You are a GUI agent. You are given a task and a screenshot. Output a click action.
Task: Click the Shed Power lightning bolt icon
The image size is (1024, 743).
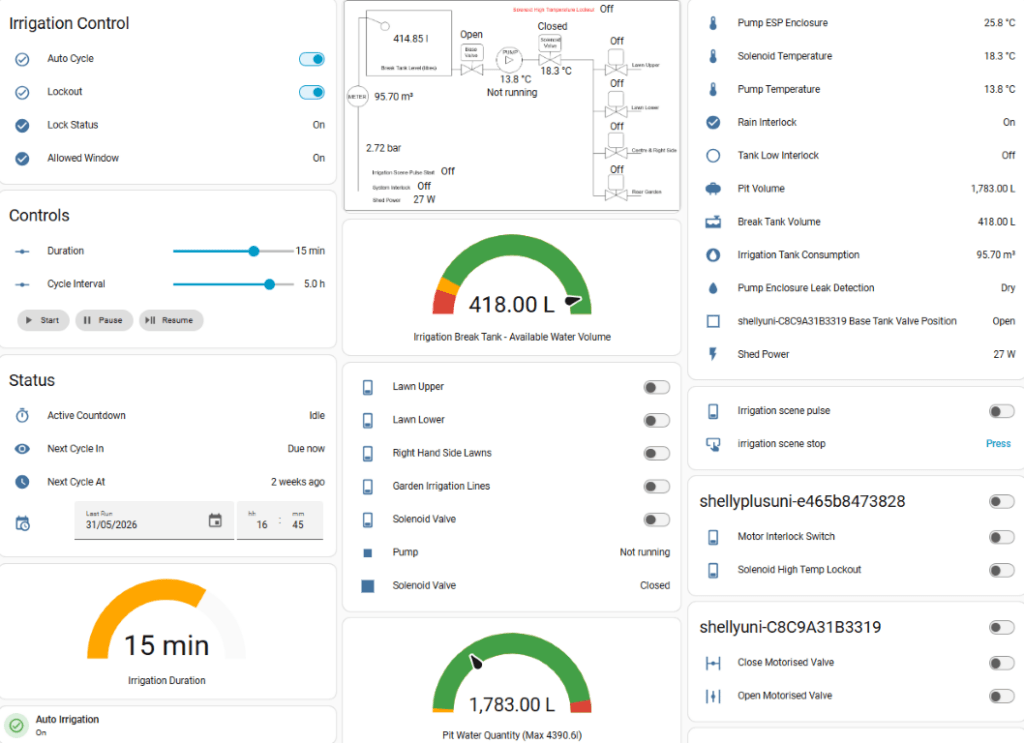713,354
